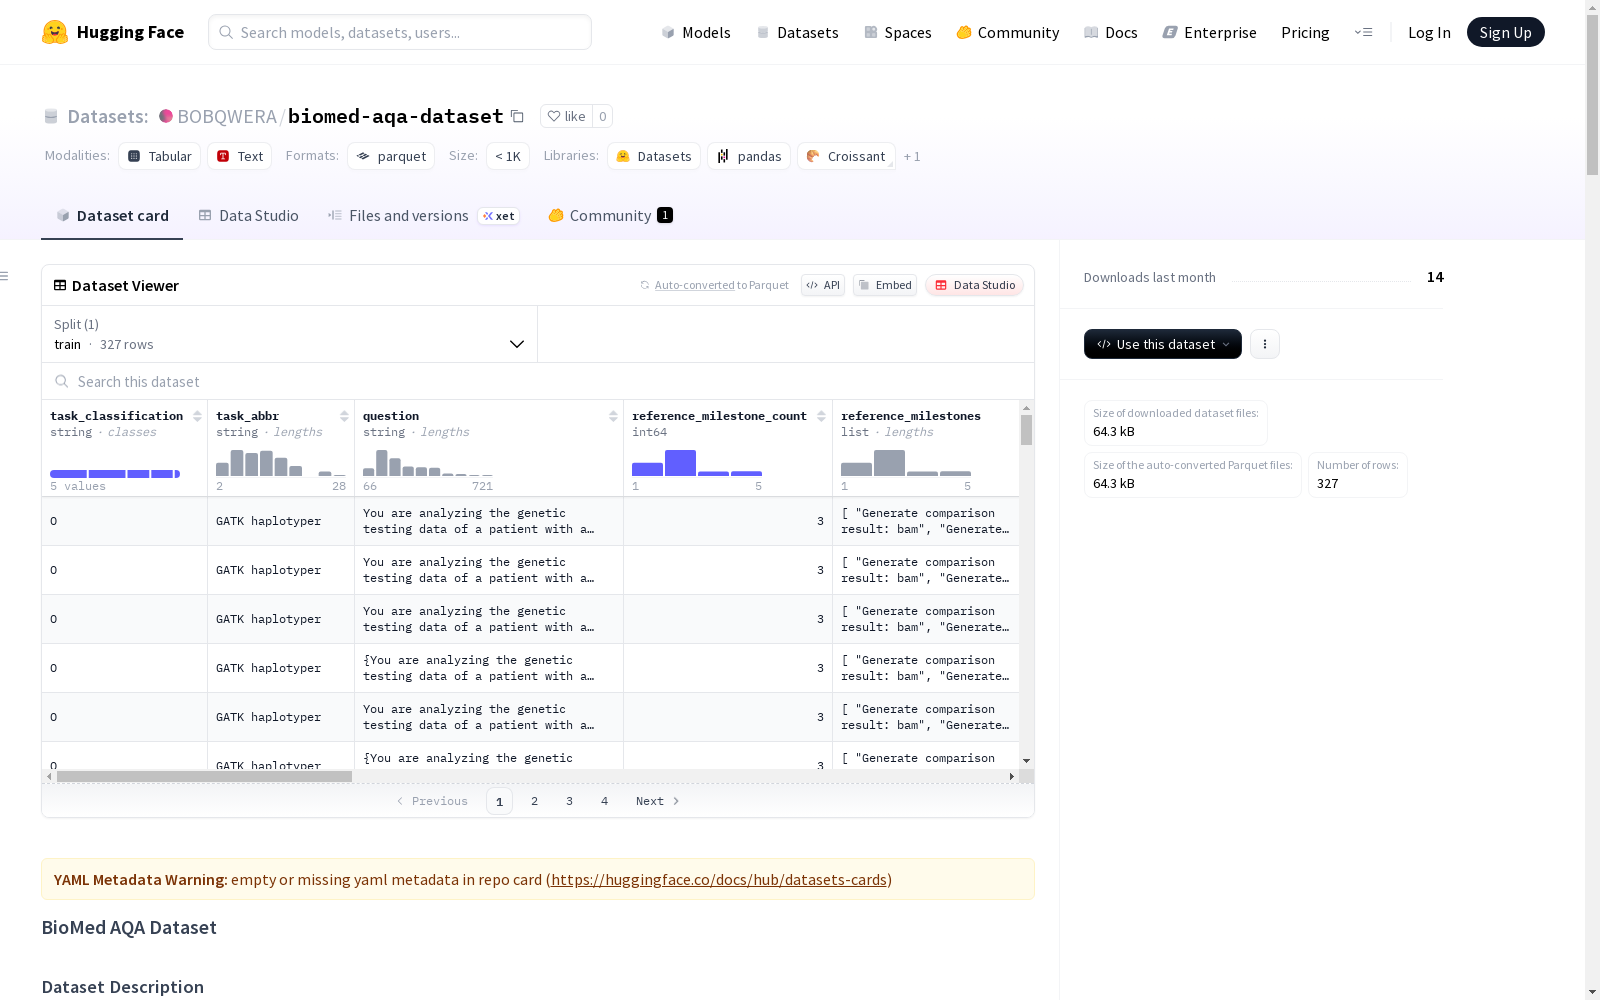The height and width of the screenshot is (1000, 1600).
Task: Click the Log In link
Action: pos(1429,32)
